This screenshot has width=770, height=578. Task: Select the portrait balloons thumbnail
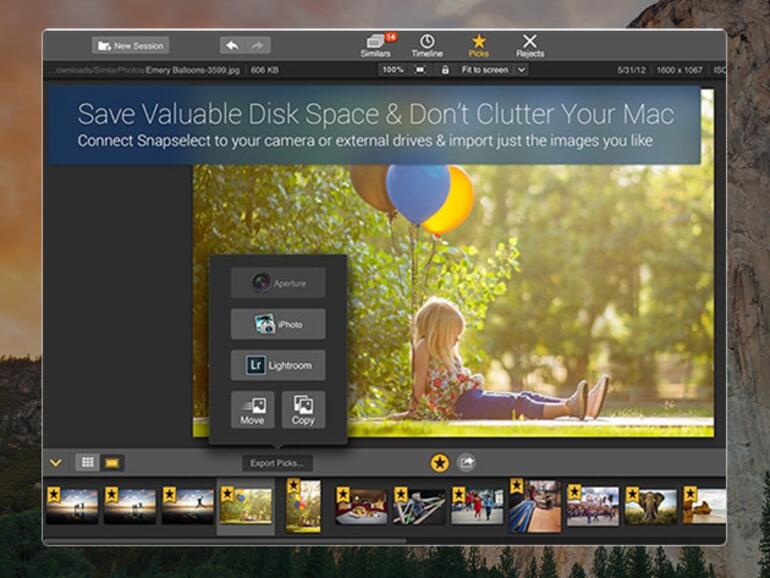(x=303, y=507)
